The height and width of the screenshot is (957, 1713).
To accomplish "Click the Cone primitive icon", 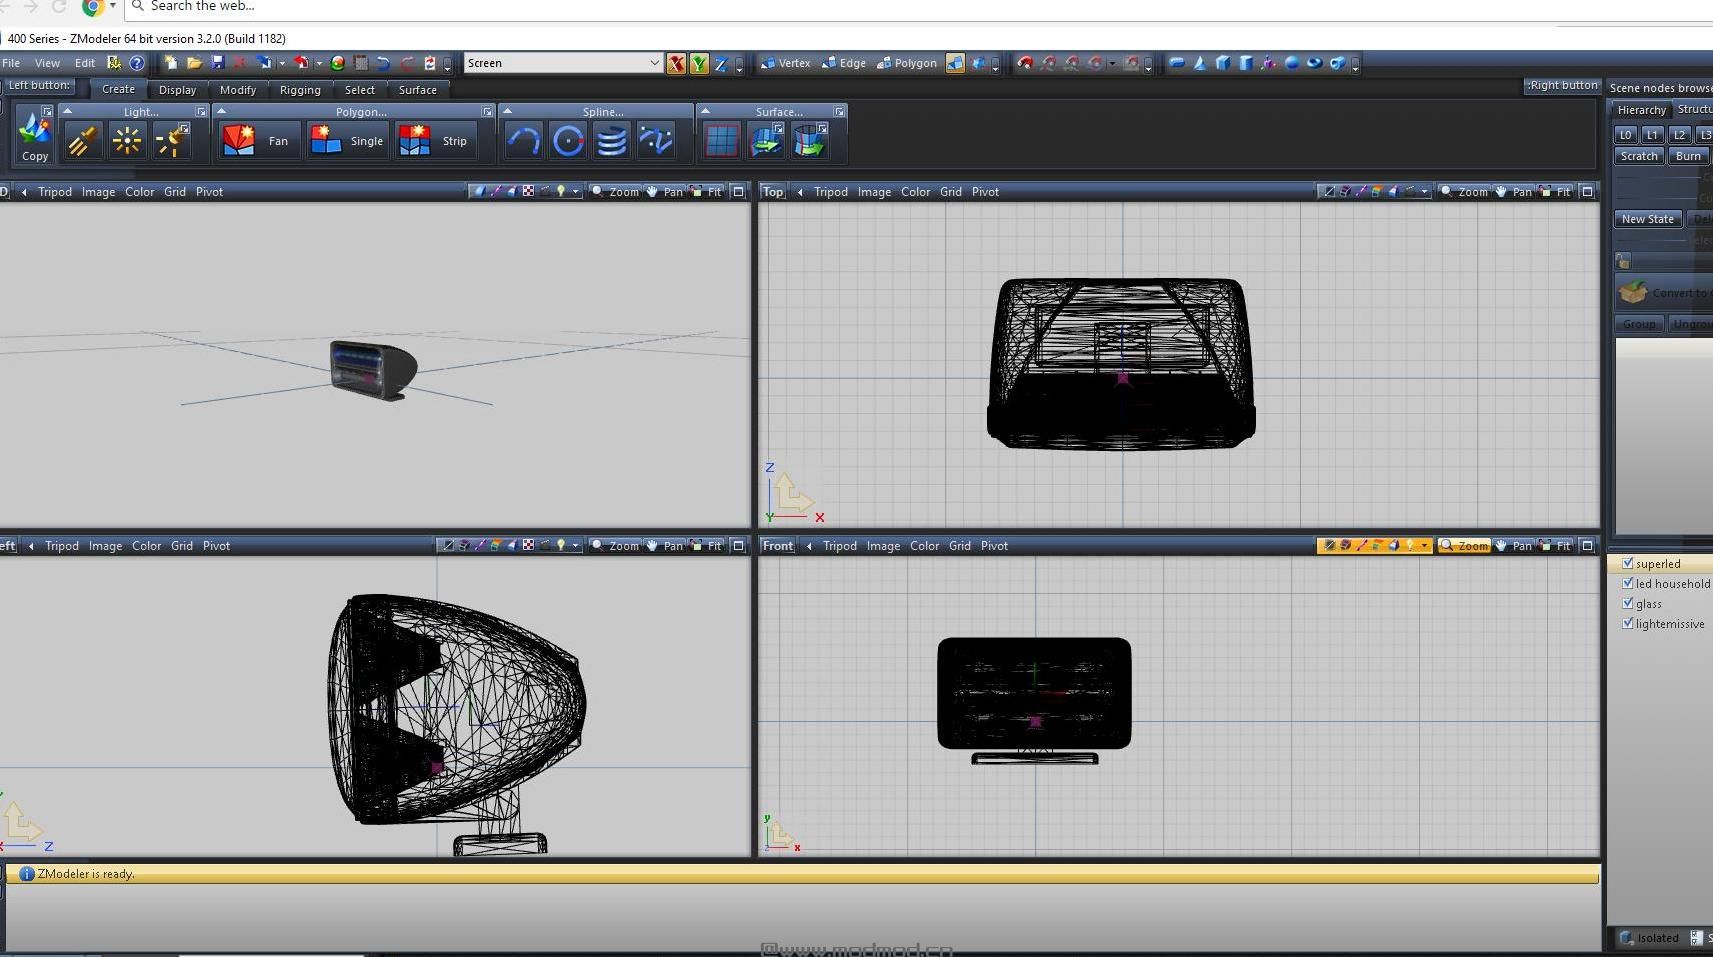I will [1199, 63].
